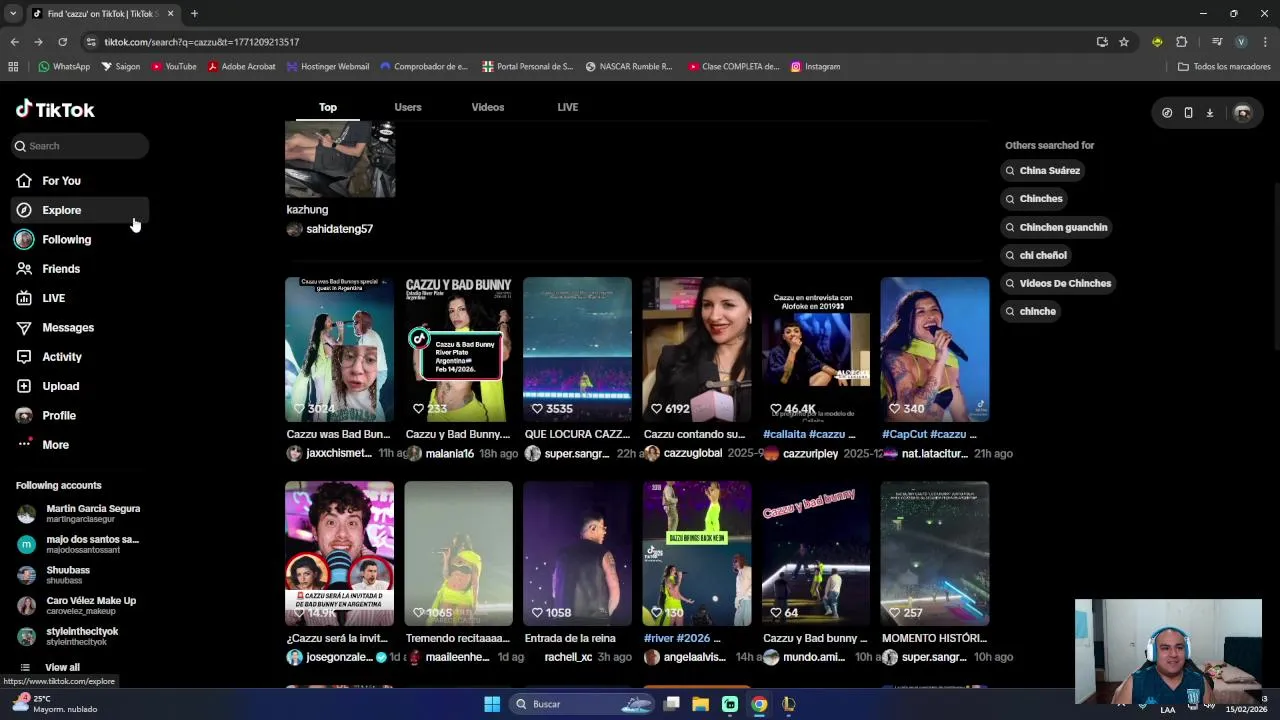Open Chrome from the taskbar
The height and width of the screenshot is (720, 1280).
tap(759, 704)
